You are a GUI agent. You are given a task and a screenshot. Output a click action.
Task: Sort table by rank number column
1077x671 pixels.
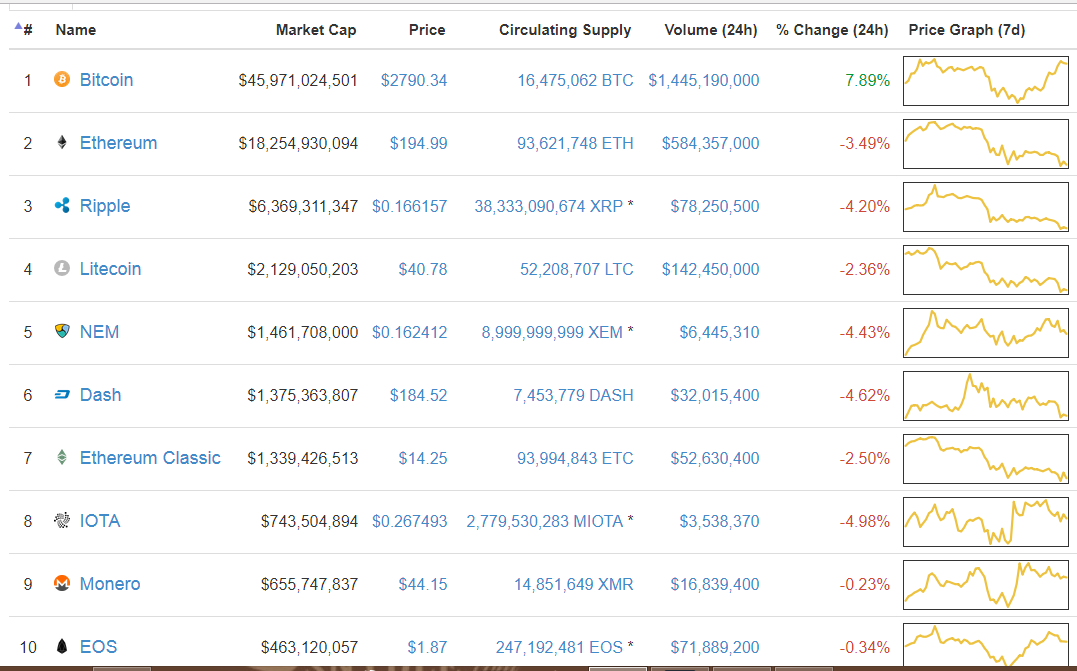26,30
